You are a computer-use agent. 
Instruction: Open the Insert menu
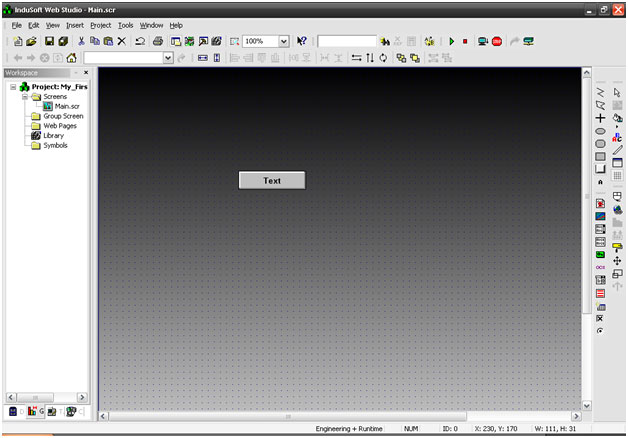(75, 25)
